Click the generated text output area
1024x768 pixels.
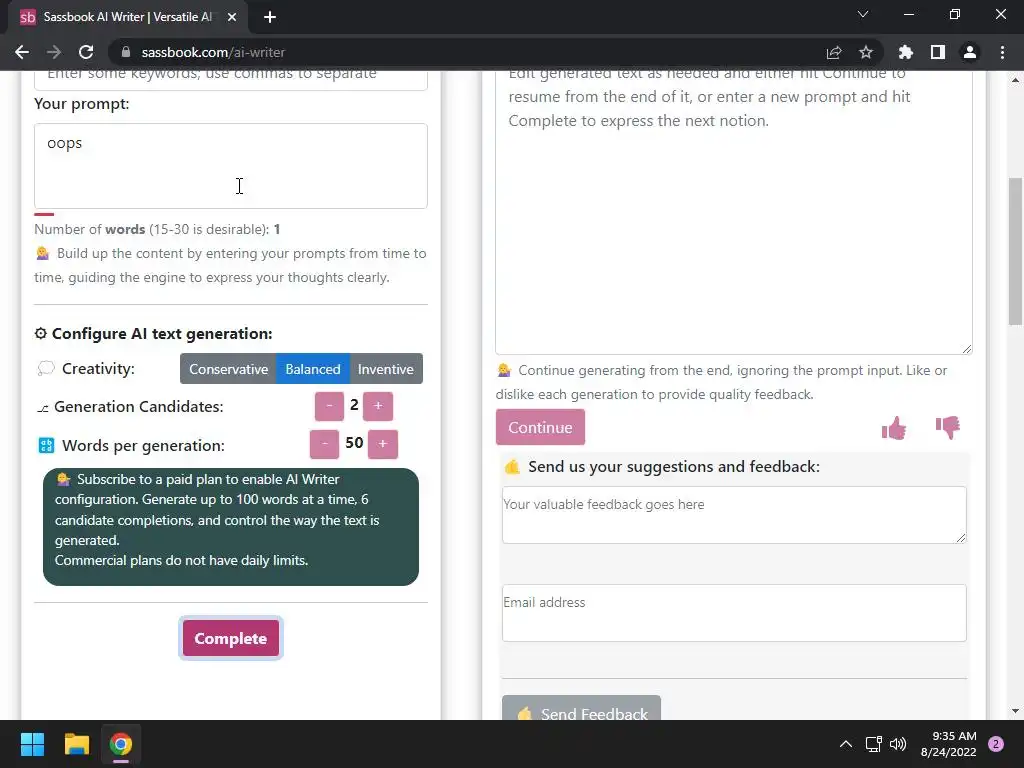click(733, 212)
